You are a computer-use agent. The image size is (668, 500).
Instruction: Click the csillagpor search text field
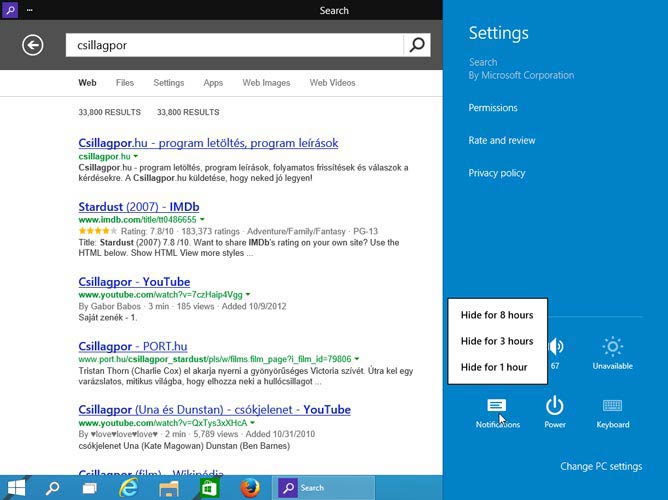click(234, 45)
